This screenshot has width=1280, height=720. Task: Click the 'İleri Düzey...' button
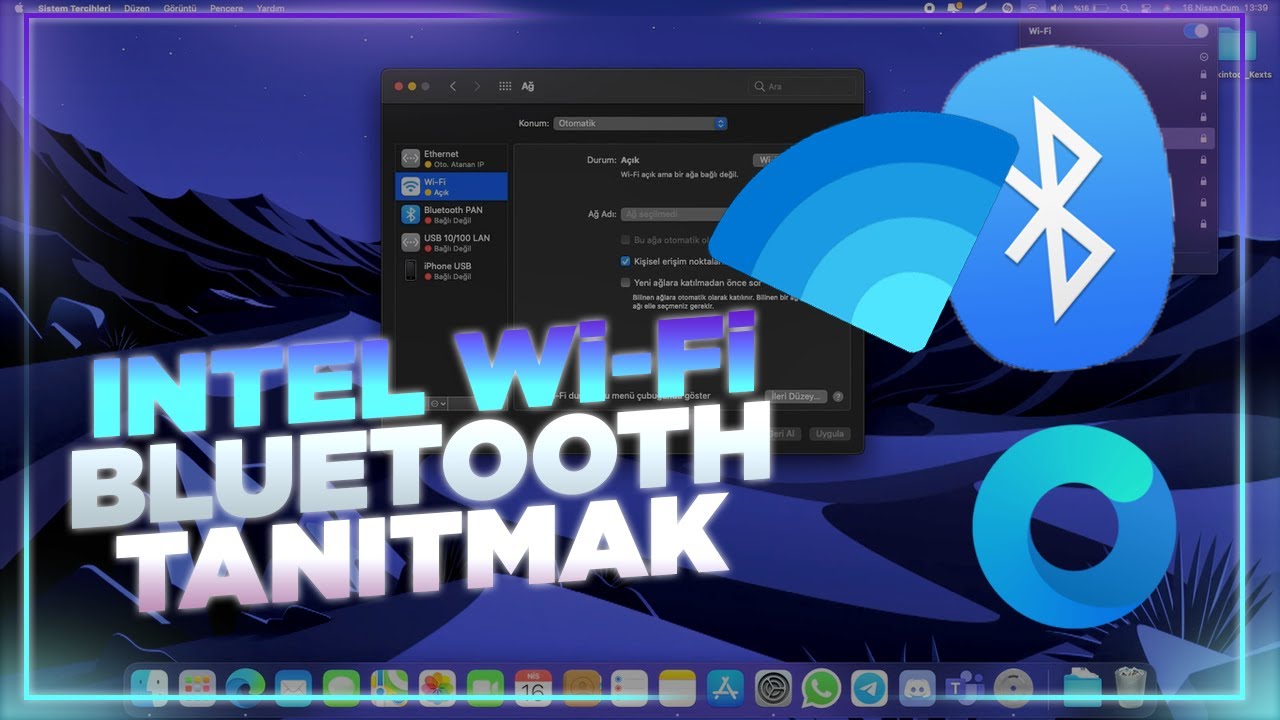pyautogui.click(x=796, y=396)
